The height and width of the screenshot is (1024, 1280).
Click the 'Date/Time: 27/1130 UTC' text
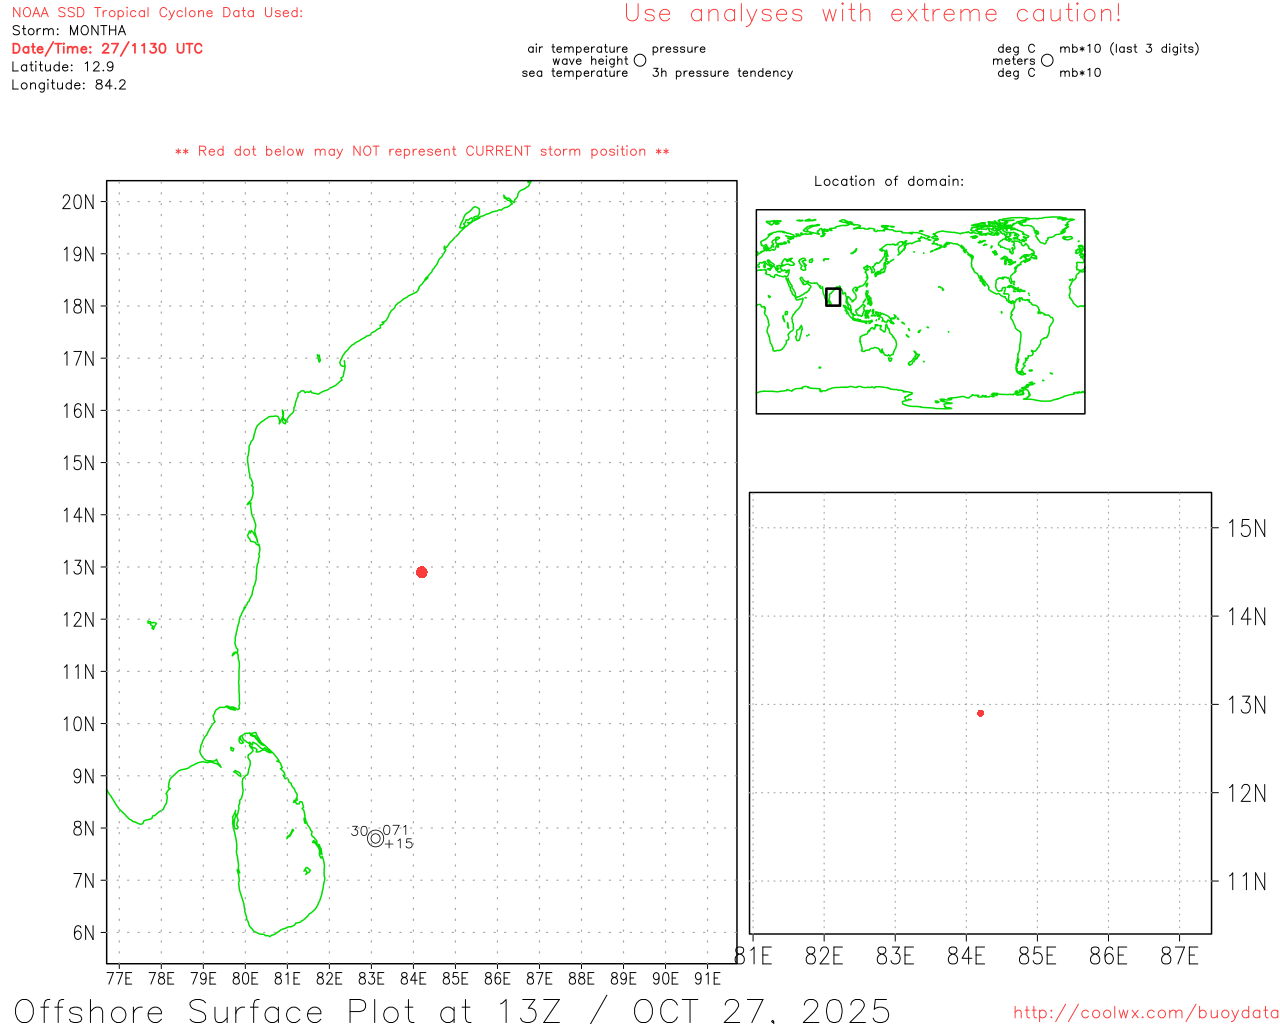point(107,49)
